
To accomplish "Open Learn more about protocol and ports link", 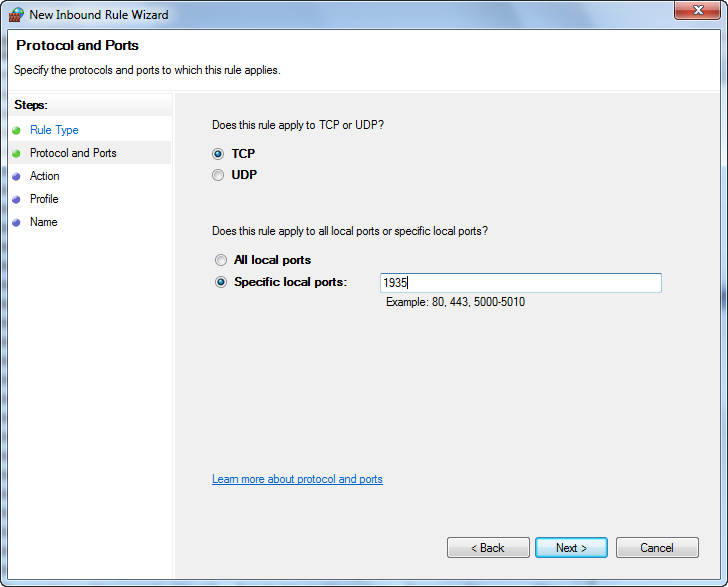I will (x=297, y=479).
